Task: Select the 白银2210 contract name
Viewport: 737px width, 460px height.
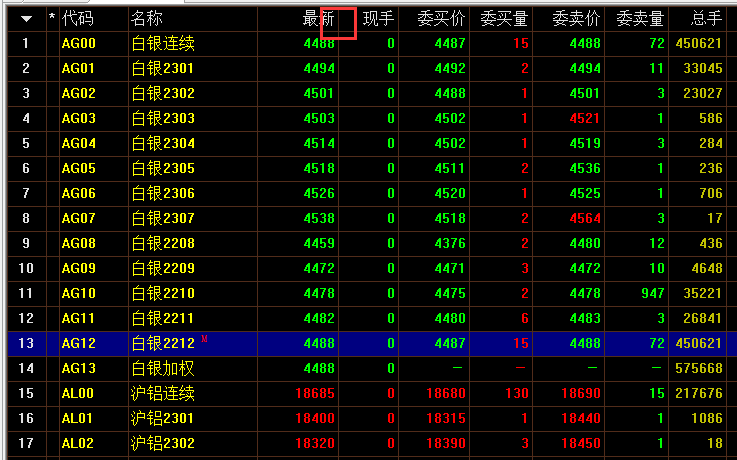Action: tap(163, 293)
